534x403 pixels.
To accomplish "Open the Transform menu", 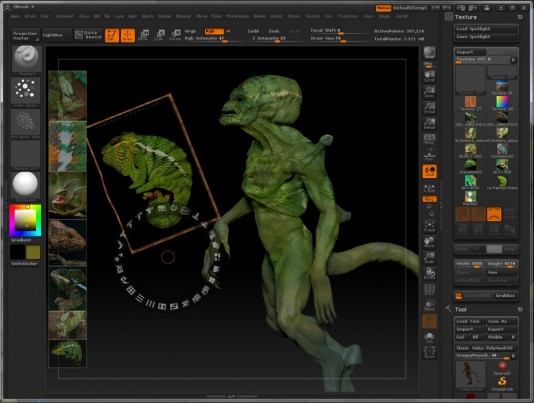I will coord(348,16).
